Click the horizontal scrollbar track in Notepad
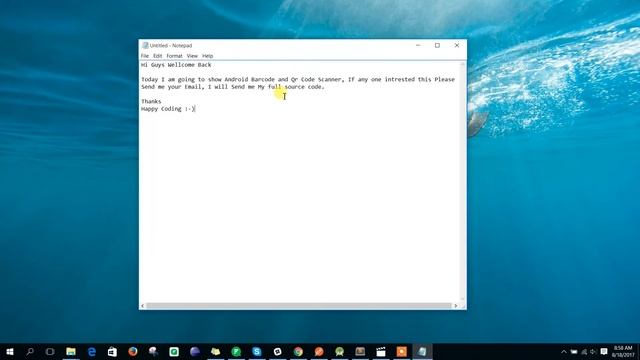640x360 pixels. (x=299, y=306)
